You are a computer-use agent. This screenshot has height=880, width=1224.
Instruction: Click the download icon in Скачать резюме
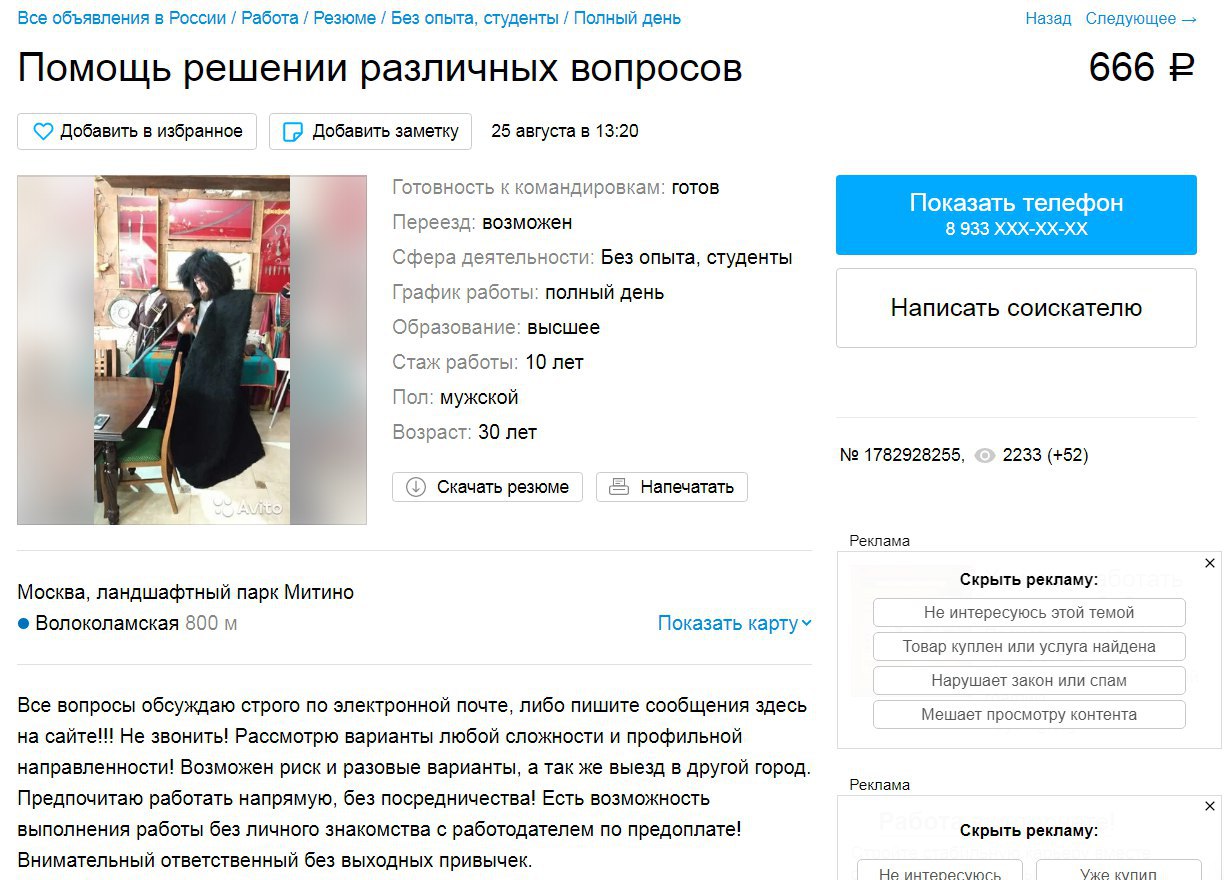[416, 487]
